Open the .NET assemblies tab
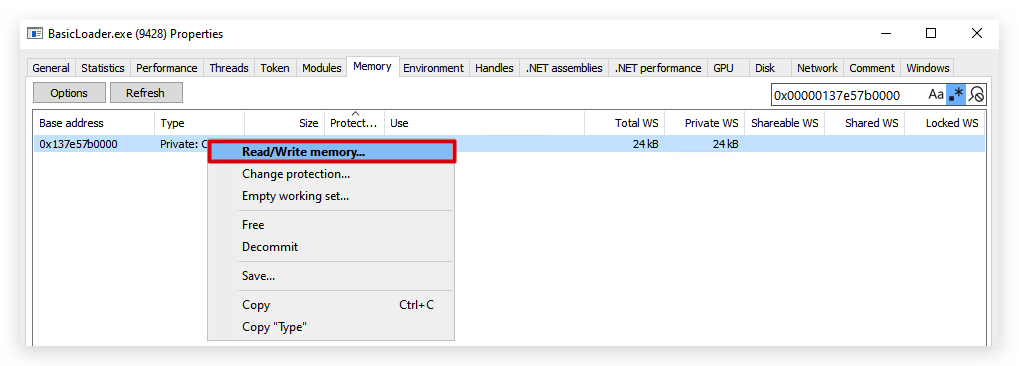The height and width of the screenshot is (366, 1019). point(564,68)
